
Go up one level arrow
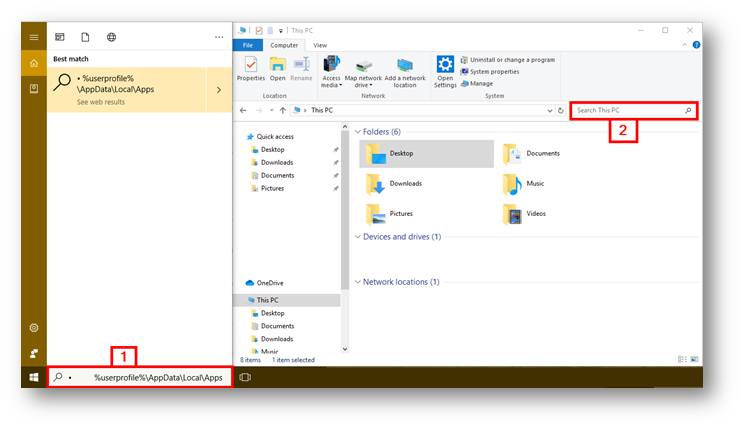(x=283, y=110)
